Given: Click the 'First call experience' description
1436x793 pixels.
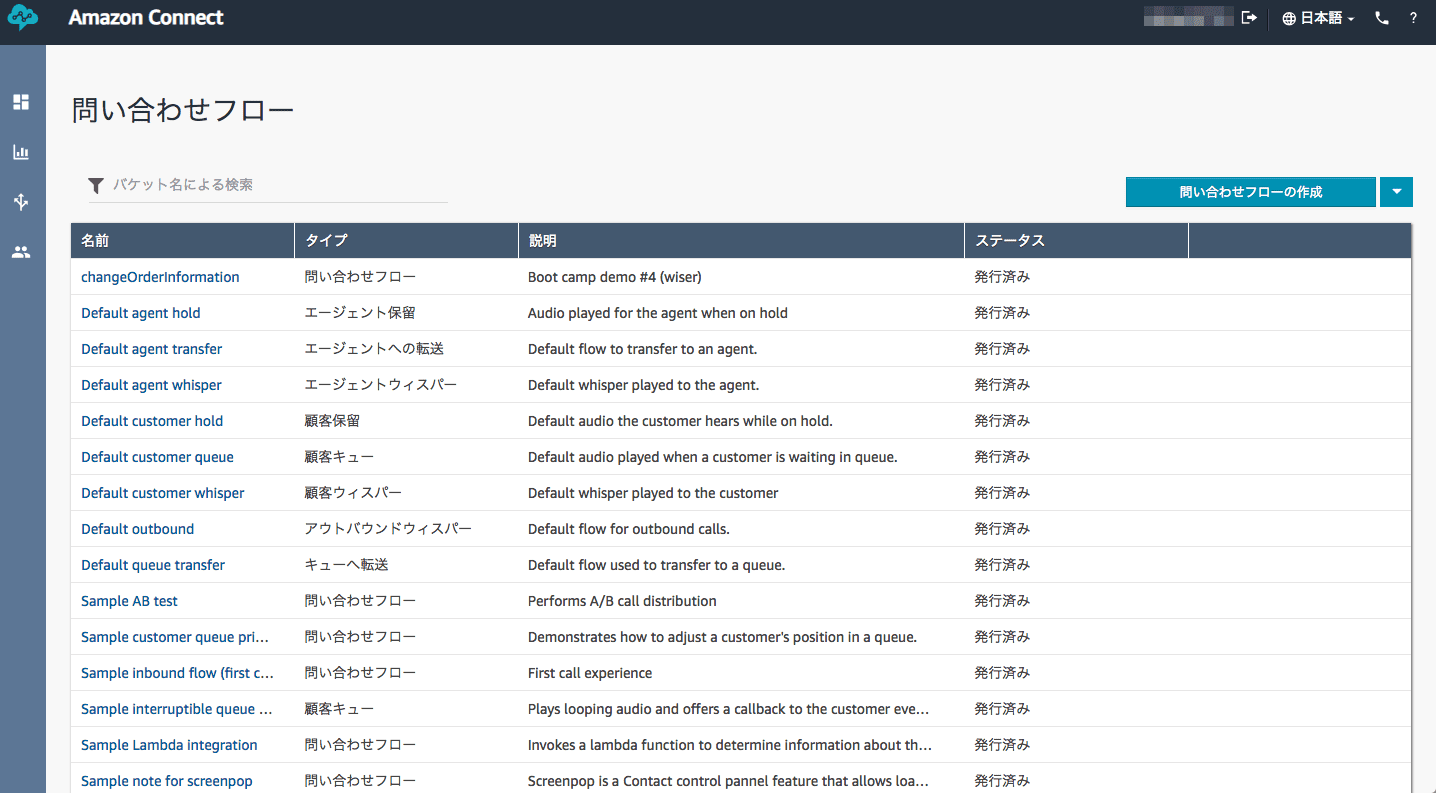Looking at the screenshot, I should point(590,673).
